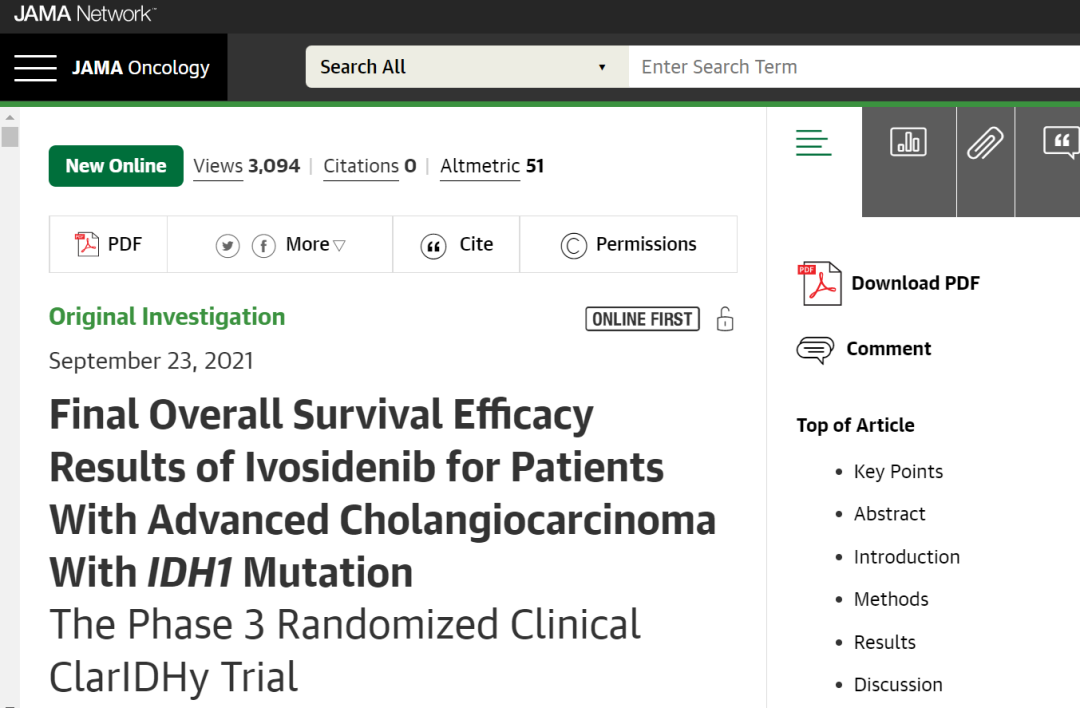Jump to the Introduction section
Screen dimensions: 1080x708
click(x=906, y=557)
